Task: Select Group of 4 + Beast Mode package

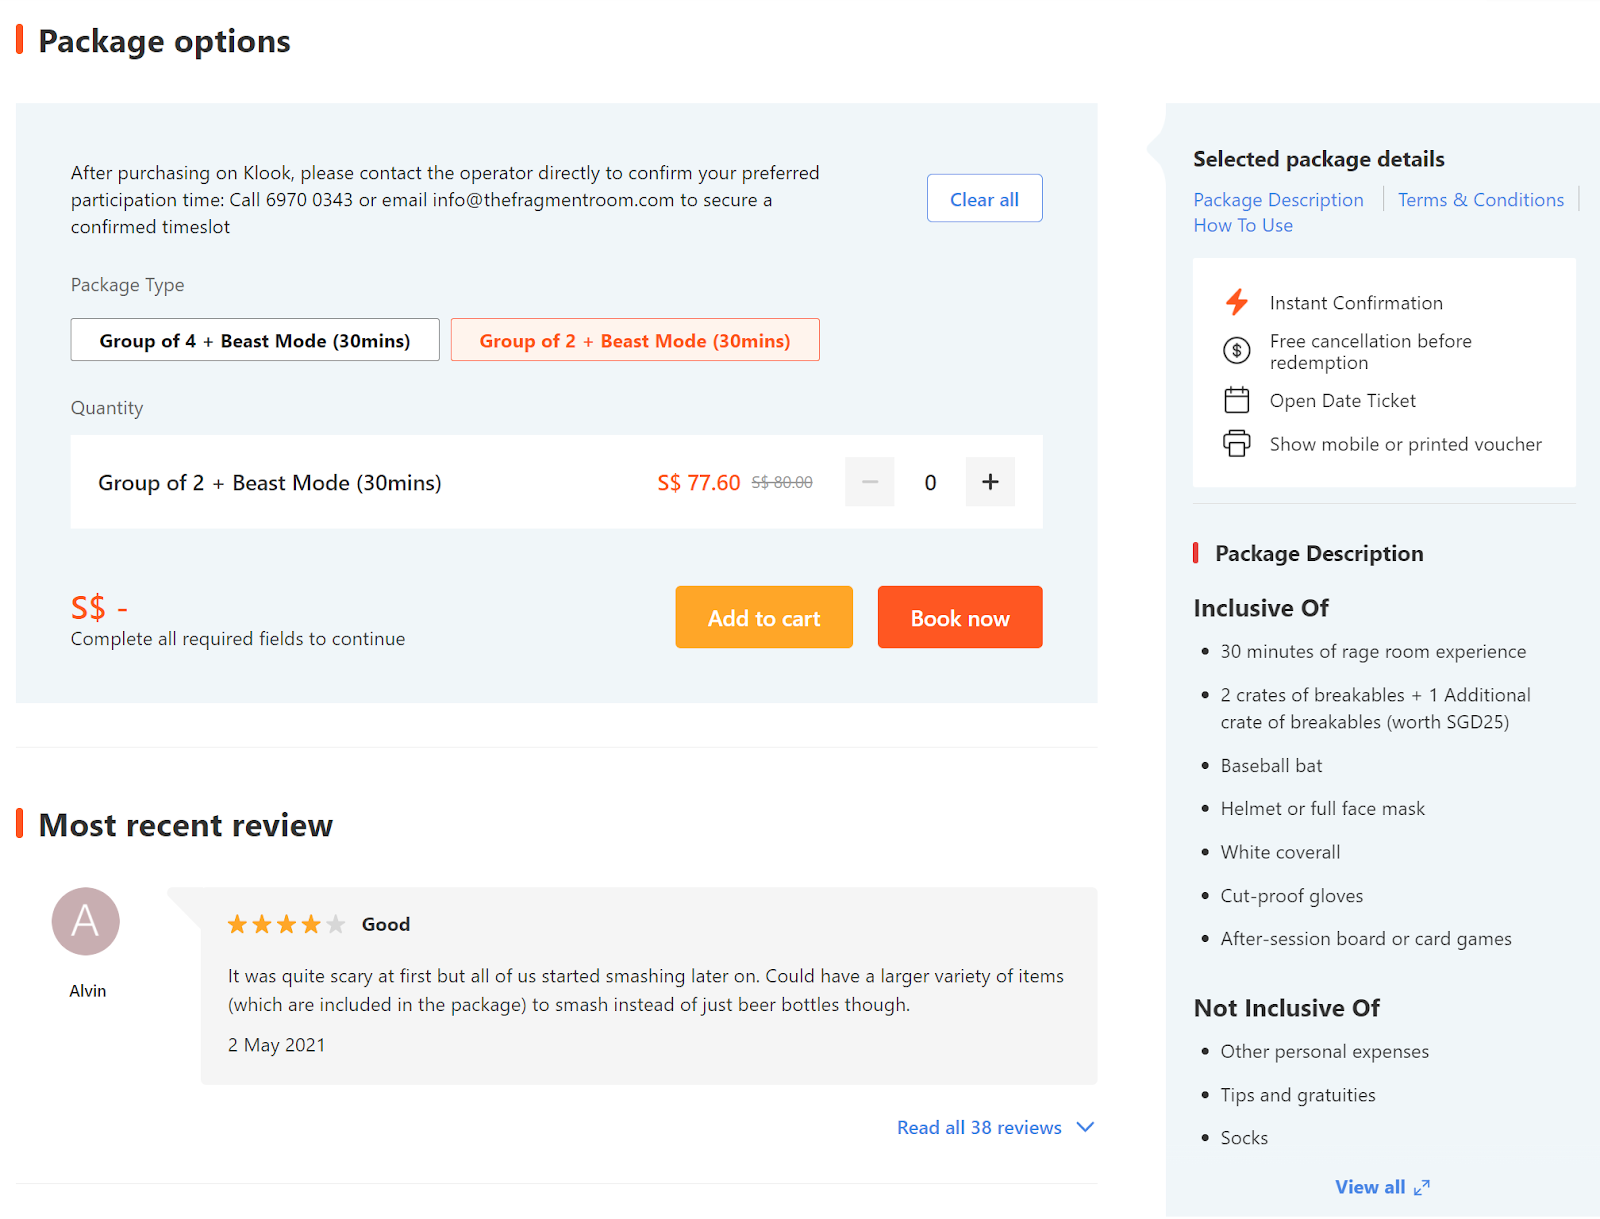Action: [x=255, y=340]
